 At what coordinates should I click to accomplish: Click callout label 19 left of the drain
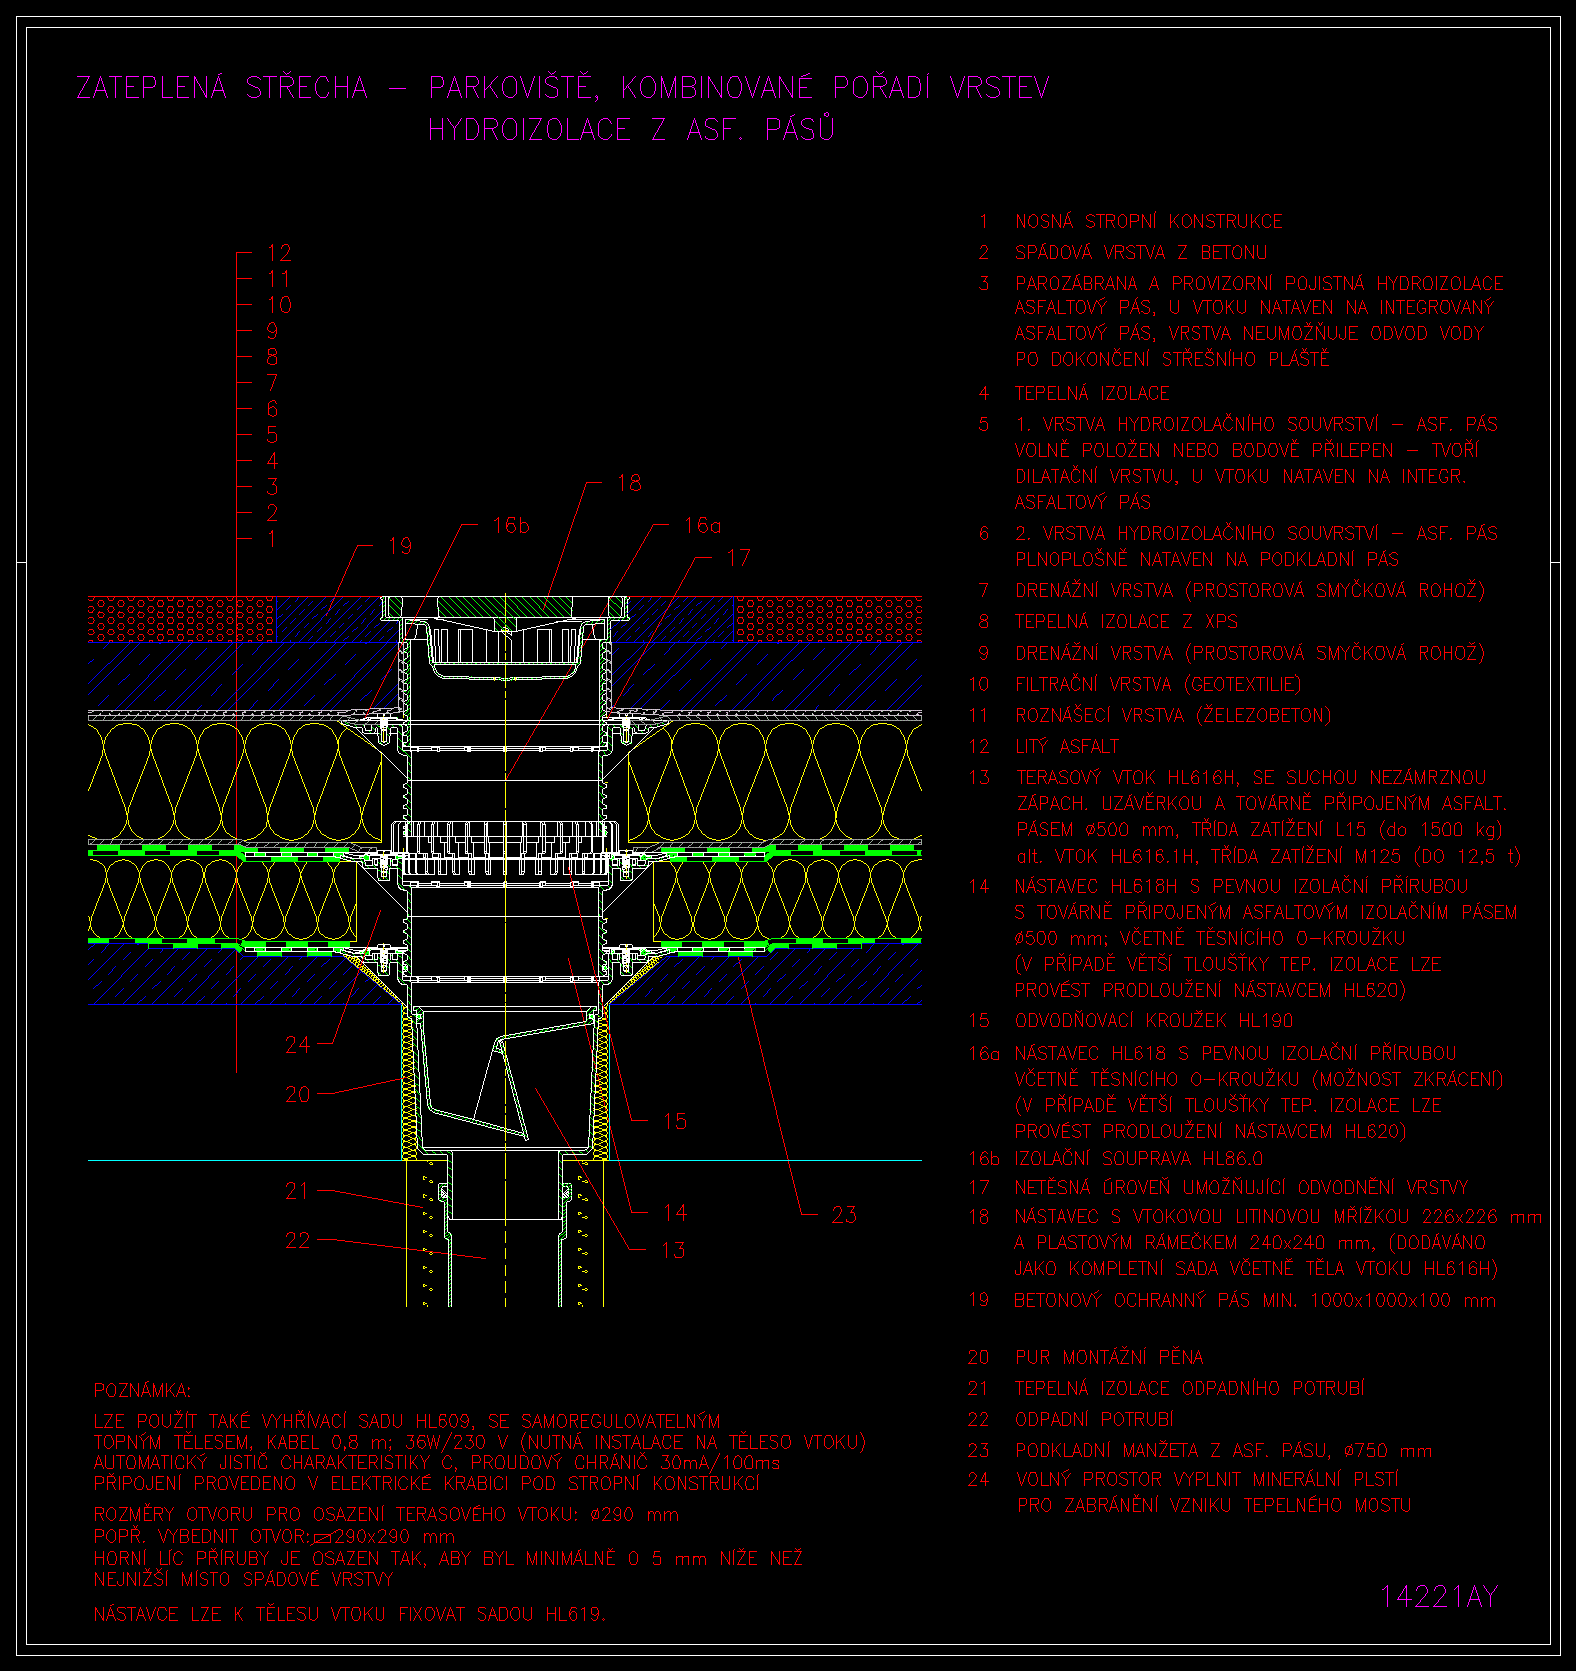pos(400,546)
